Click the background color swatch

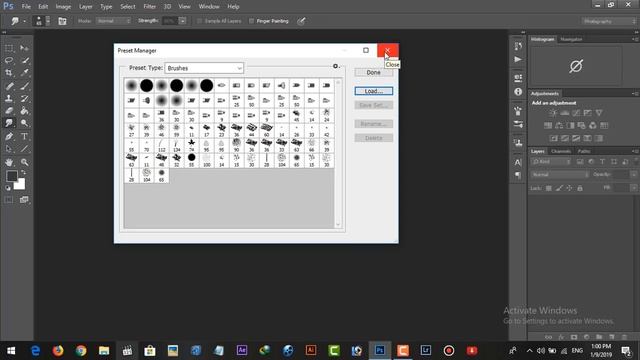pos(20,185)
